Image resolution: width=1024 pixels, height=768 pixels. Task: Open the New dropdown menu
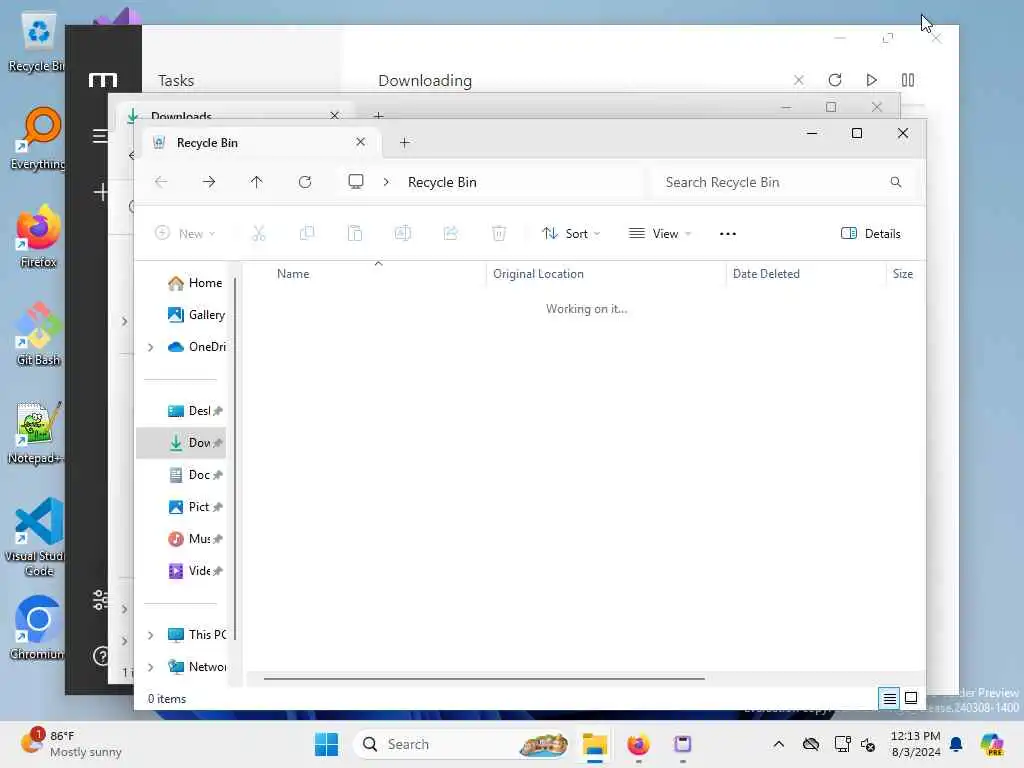tap(185, 234)
